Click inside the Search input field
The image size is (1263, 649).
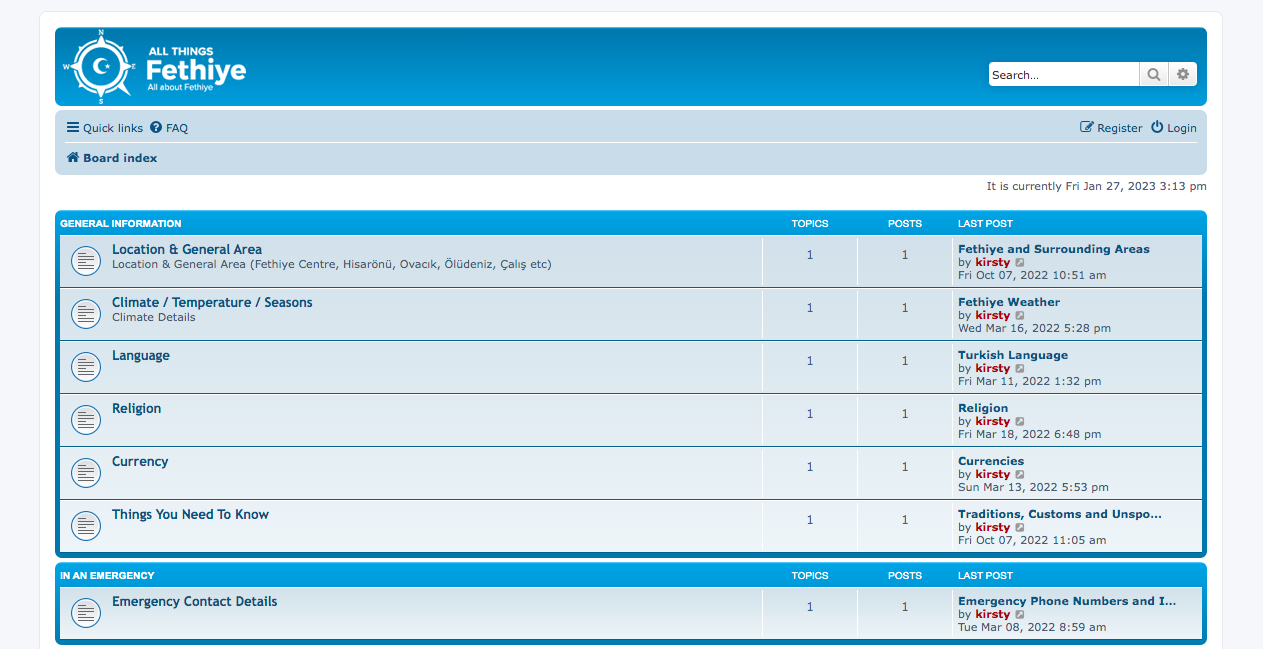tap(1064, 74)
